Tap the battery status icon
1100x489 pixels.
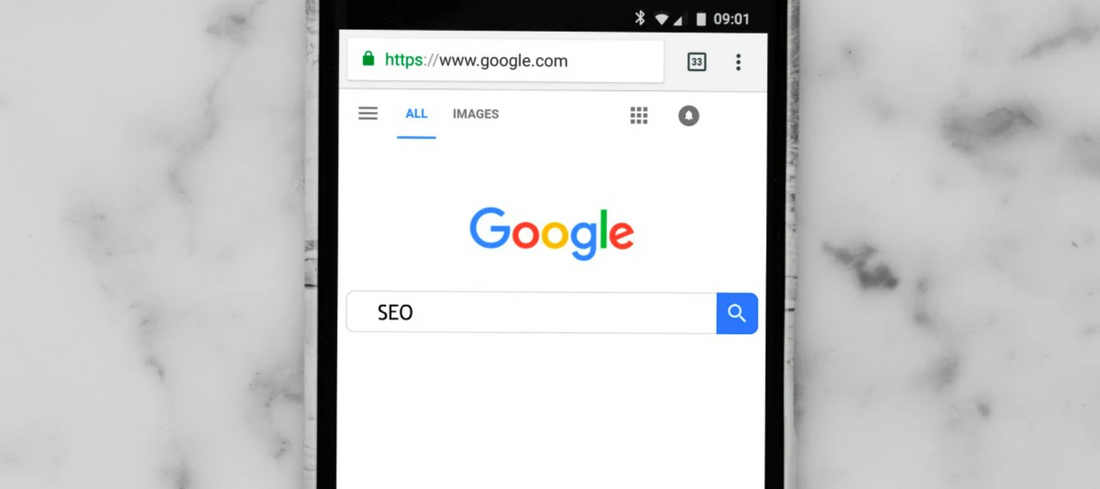pos(701,19)
